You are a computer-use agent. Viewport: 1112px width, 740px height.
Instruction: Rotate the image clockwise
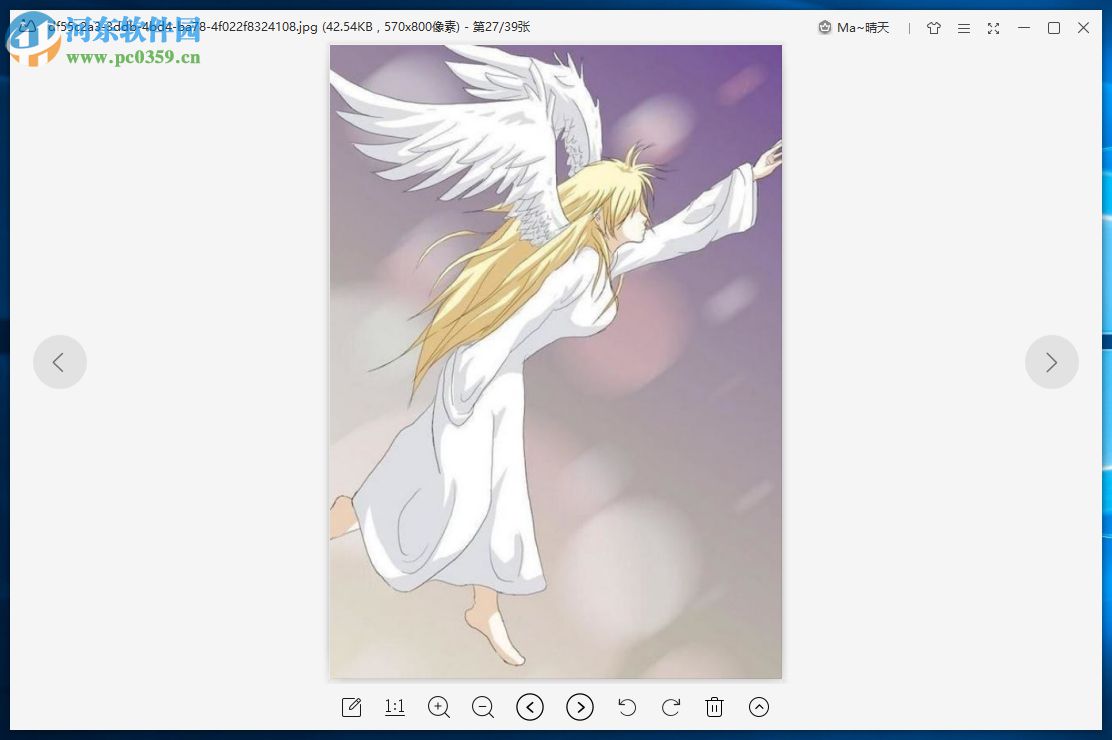[671, 707]
